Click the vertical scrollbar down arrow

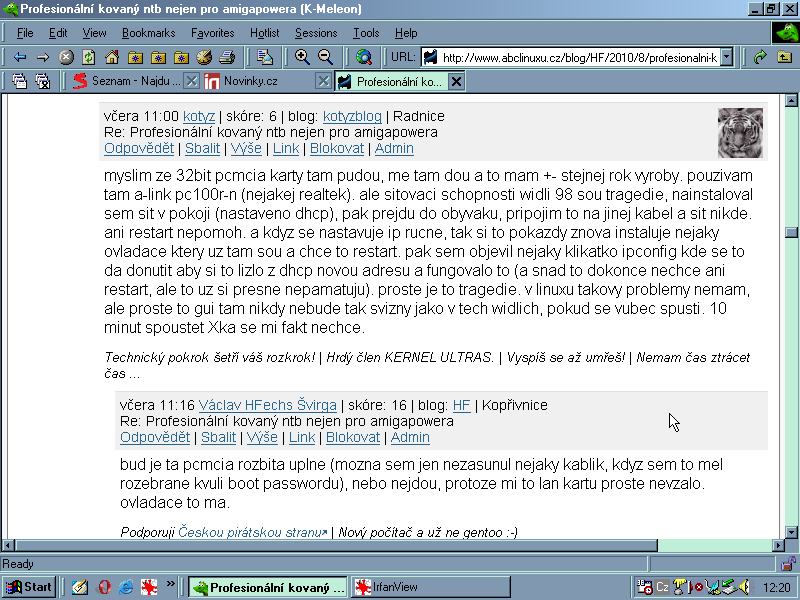pyautogui.click(x=791, y=533)
